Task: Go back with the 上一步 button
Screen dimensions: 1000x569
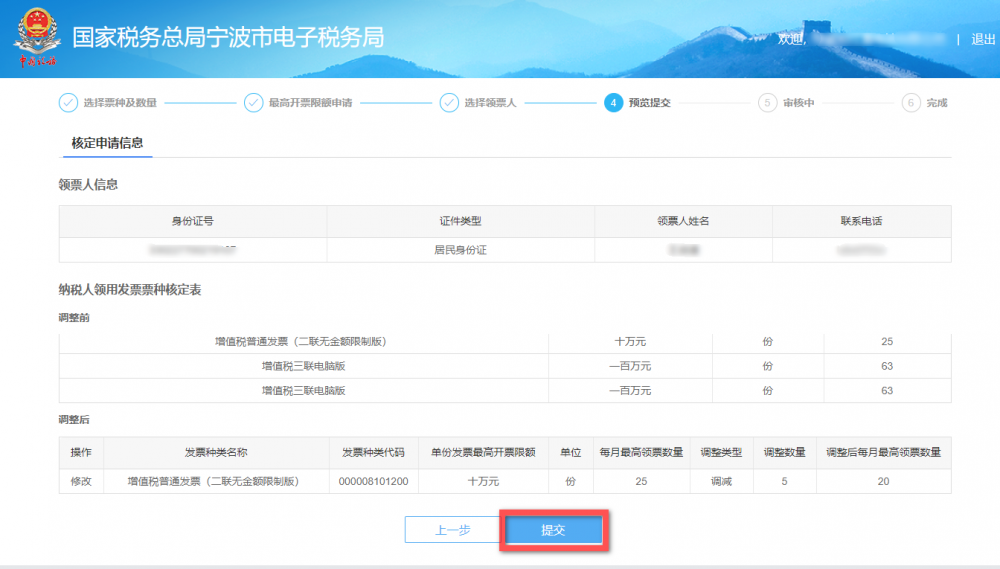Action: tap(452, 530)
